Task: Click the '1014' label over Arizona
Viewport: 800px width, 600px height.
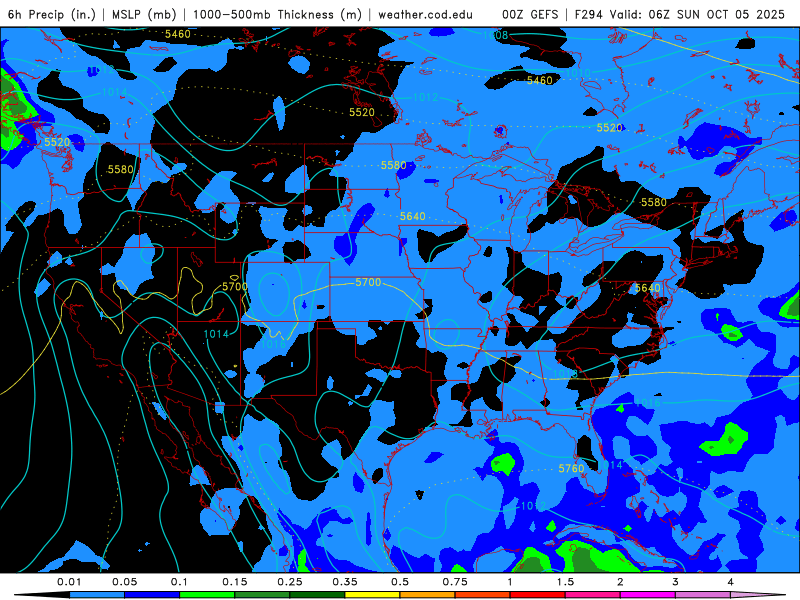Action: click(x=216, y=334)
